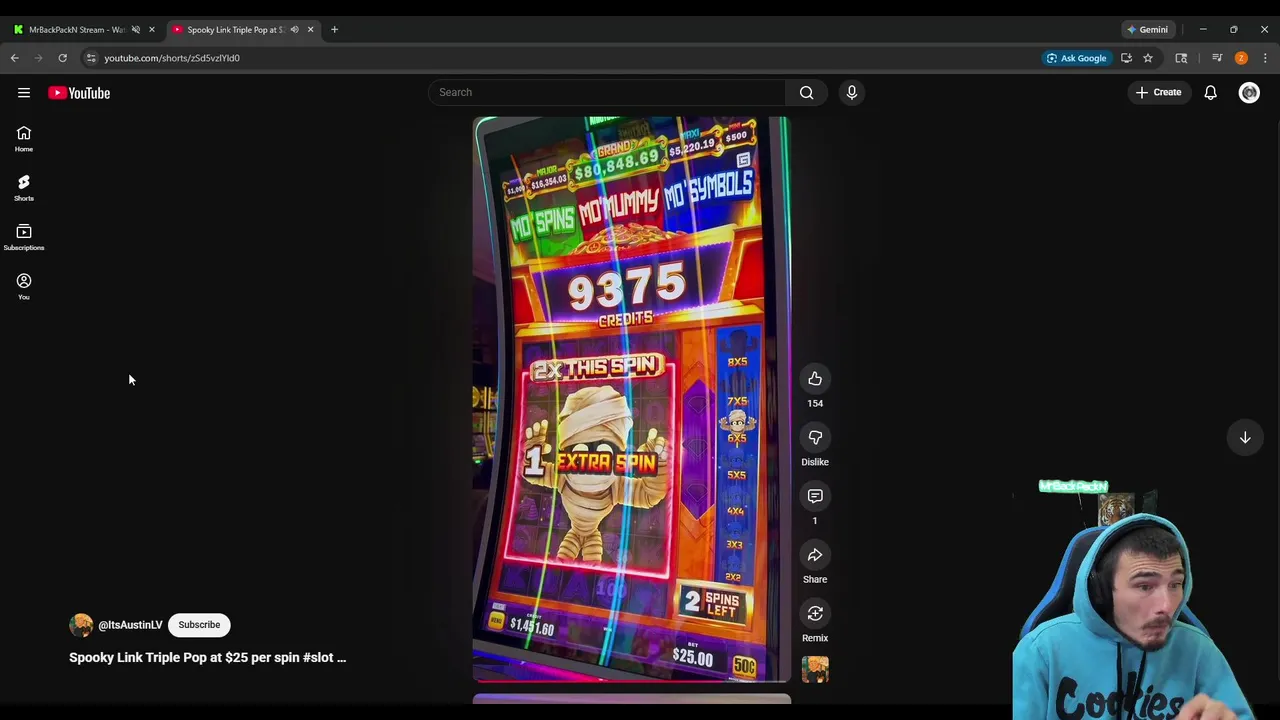Click the ItsAustinLV channel avatar
The width and height of the screenshot is (1280, 720).
[x=81, y=625]
